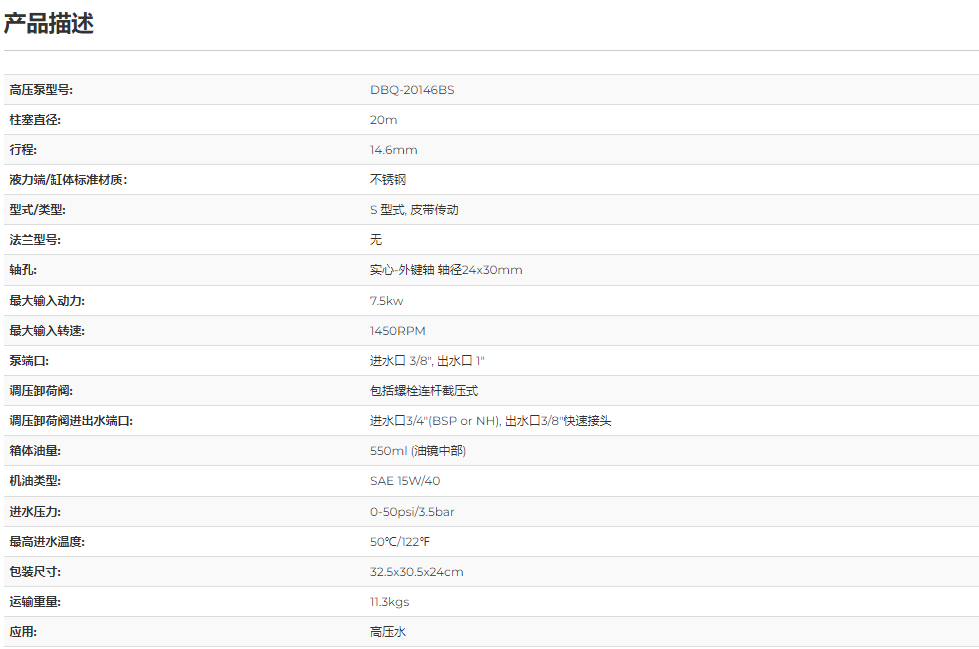This screenshot has width=979, height=649.
Task: Click the 最高进水温度 row label
Action: click(x=47, y=542)
